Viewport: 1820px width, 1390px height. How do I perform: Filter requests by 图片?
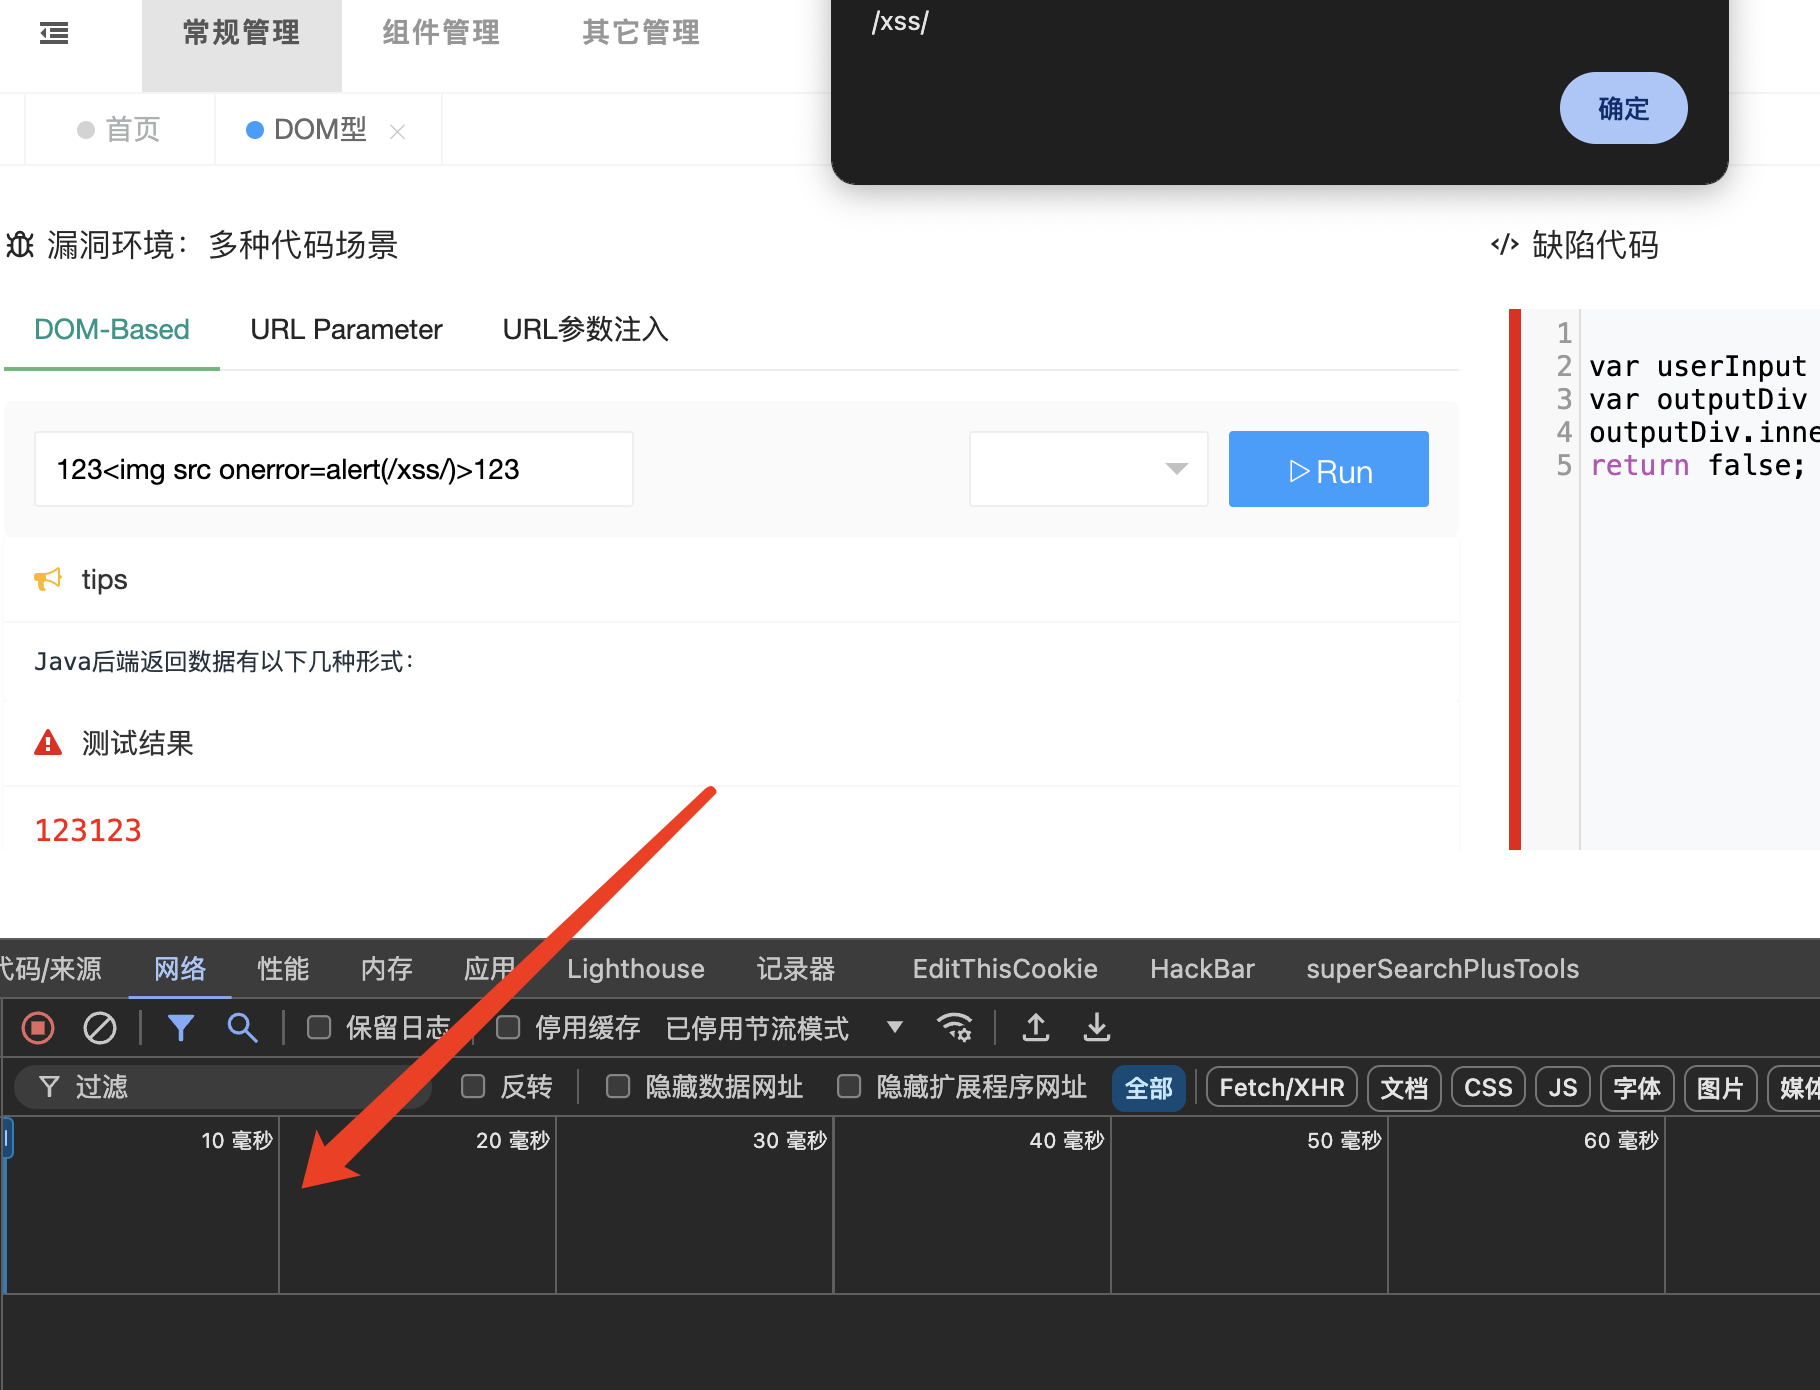tap(1720, 1088)
